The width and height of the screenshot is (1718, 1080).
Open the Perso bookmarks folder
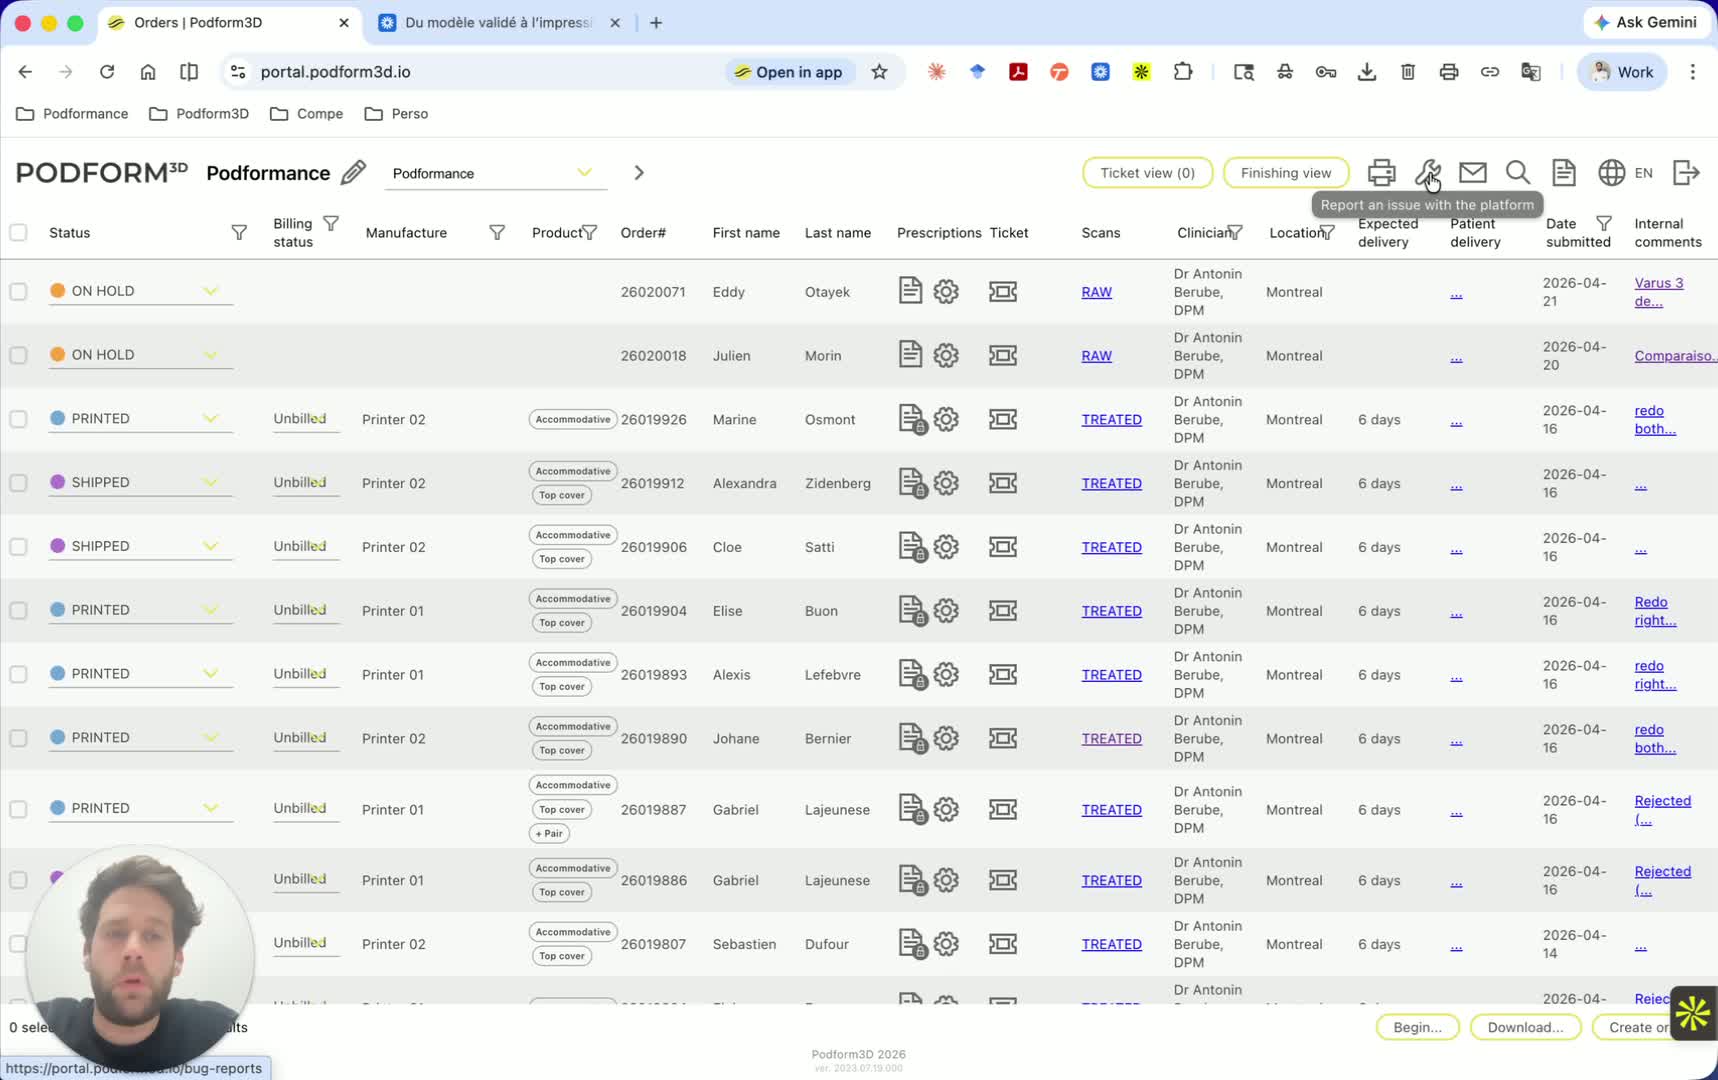[397, 114]
